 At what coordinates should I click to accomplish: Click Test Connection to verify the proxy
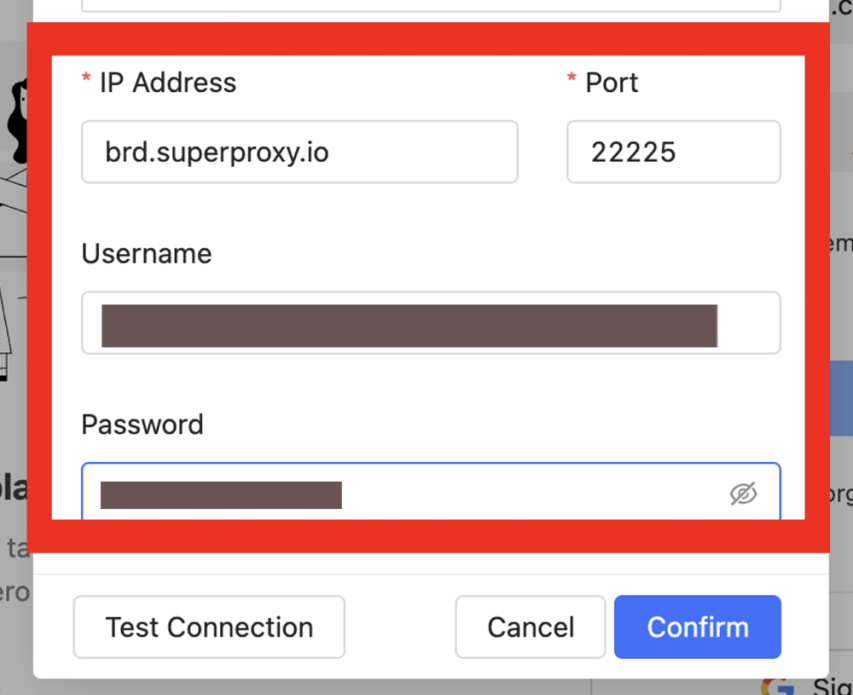tap(208, 627)
